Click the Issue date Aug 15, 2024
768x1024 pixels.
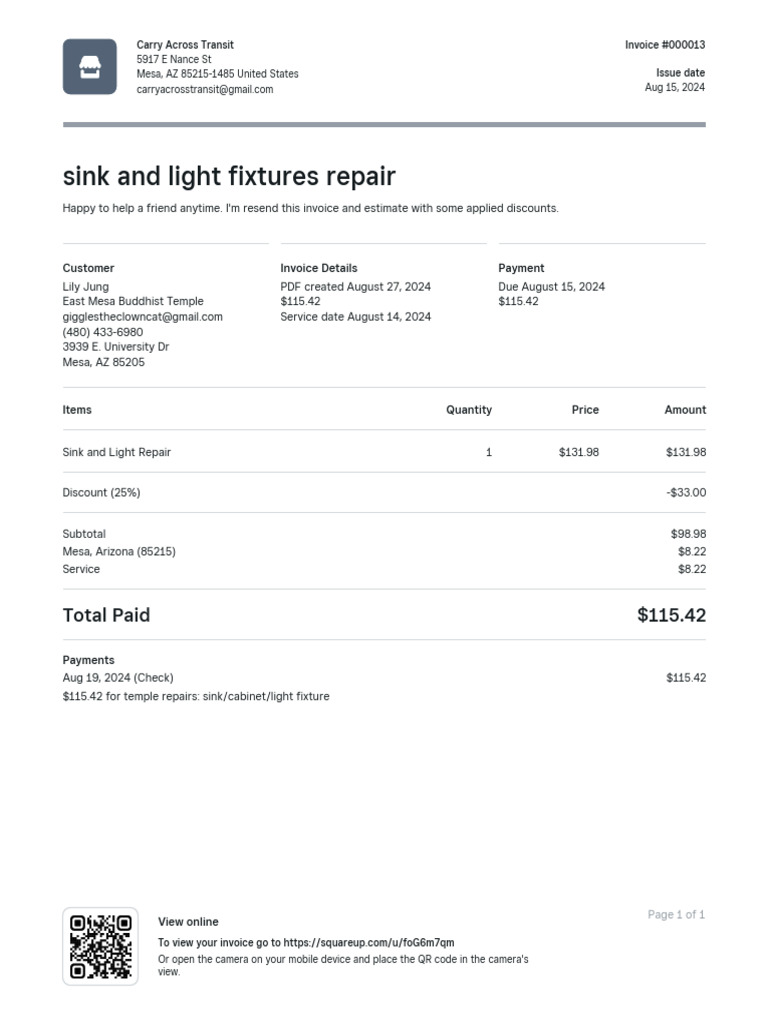pyautogui.click(x=675, y=88)
